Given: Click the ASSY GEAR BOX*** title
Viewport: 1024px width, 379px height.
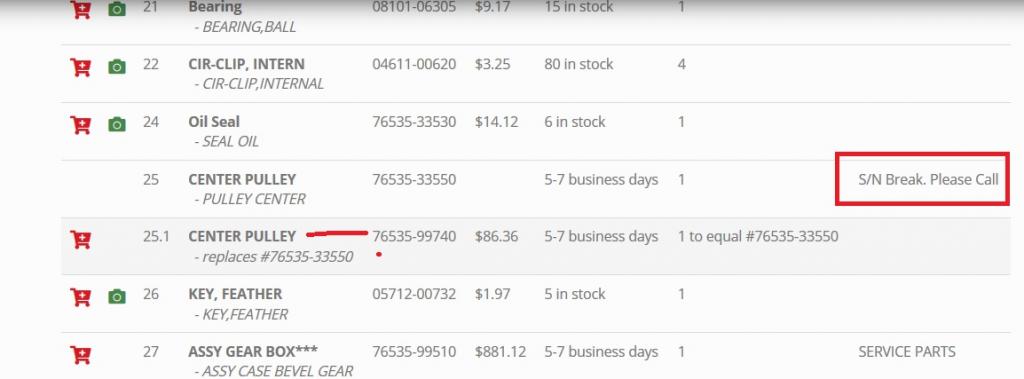Looking at the screenshot, I should click(x=253, y=351).
